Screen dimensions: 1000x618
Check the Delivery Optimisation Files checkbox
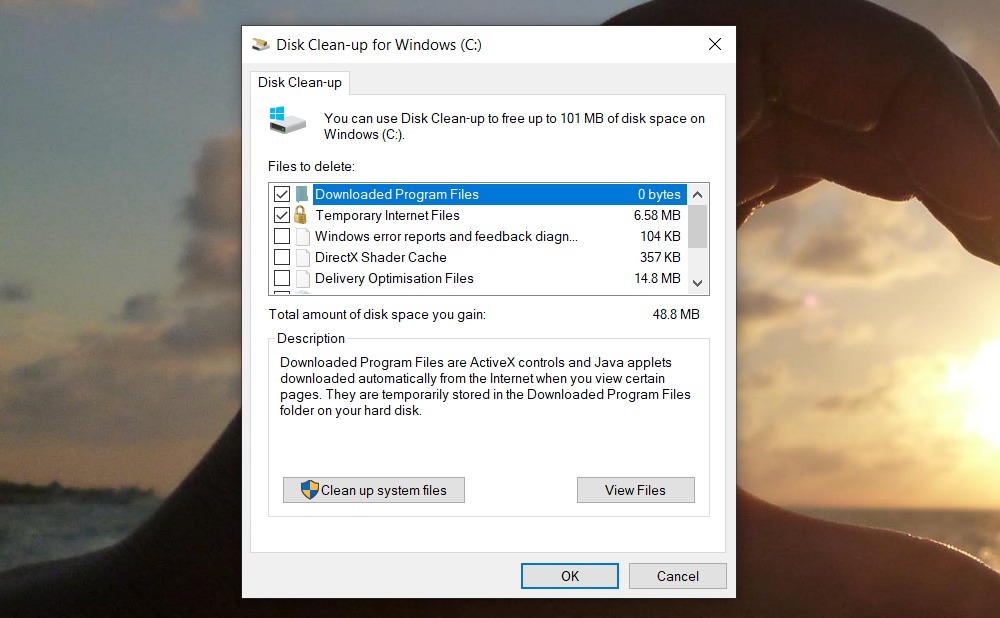tap(282, 278)
